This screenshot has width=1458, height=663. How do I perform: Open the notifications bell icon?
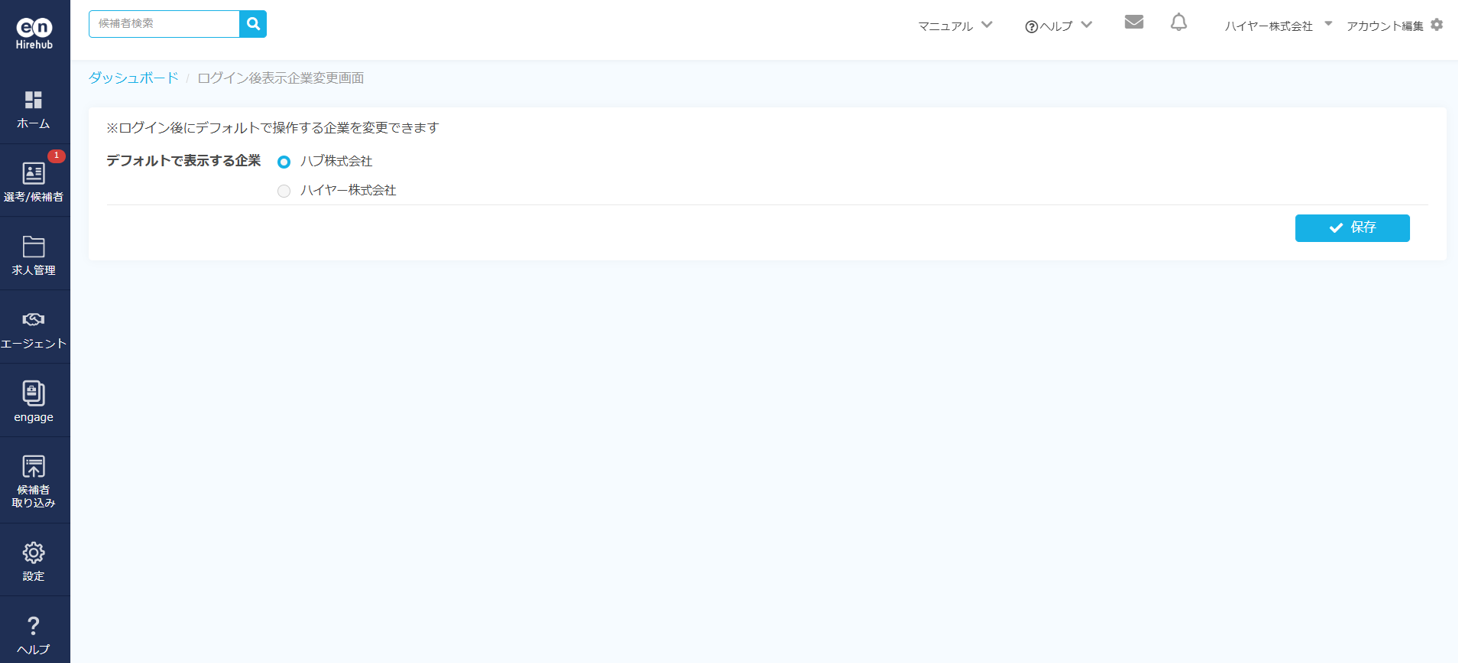click(x=1179, y=22)
